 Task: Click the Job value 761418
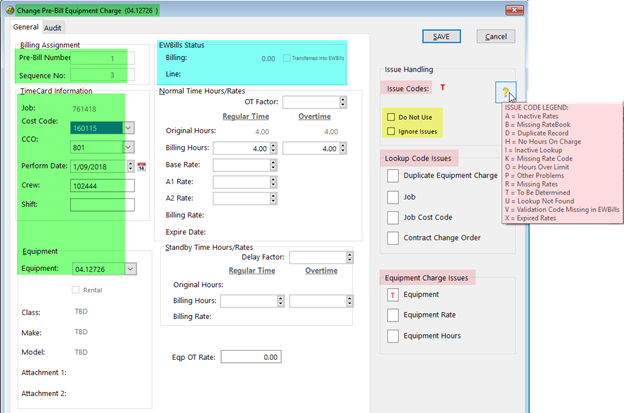84,109
